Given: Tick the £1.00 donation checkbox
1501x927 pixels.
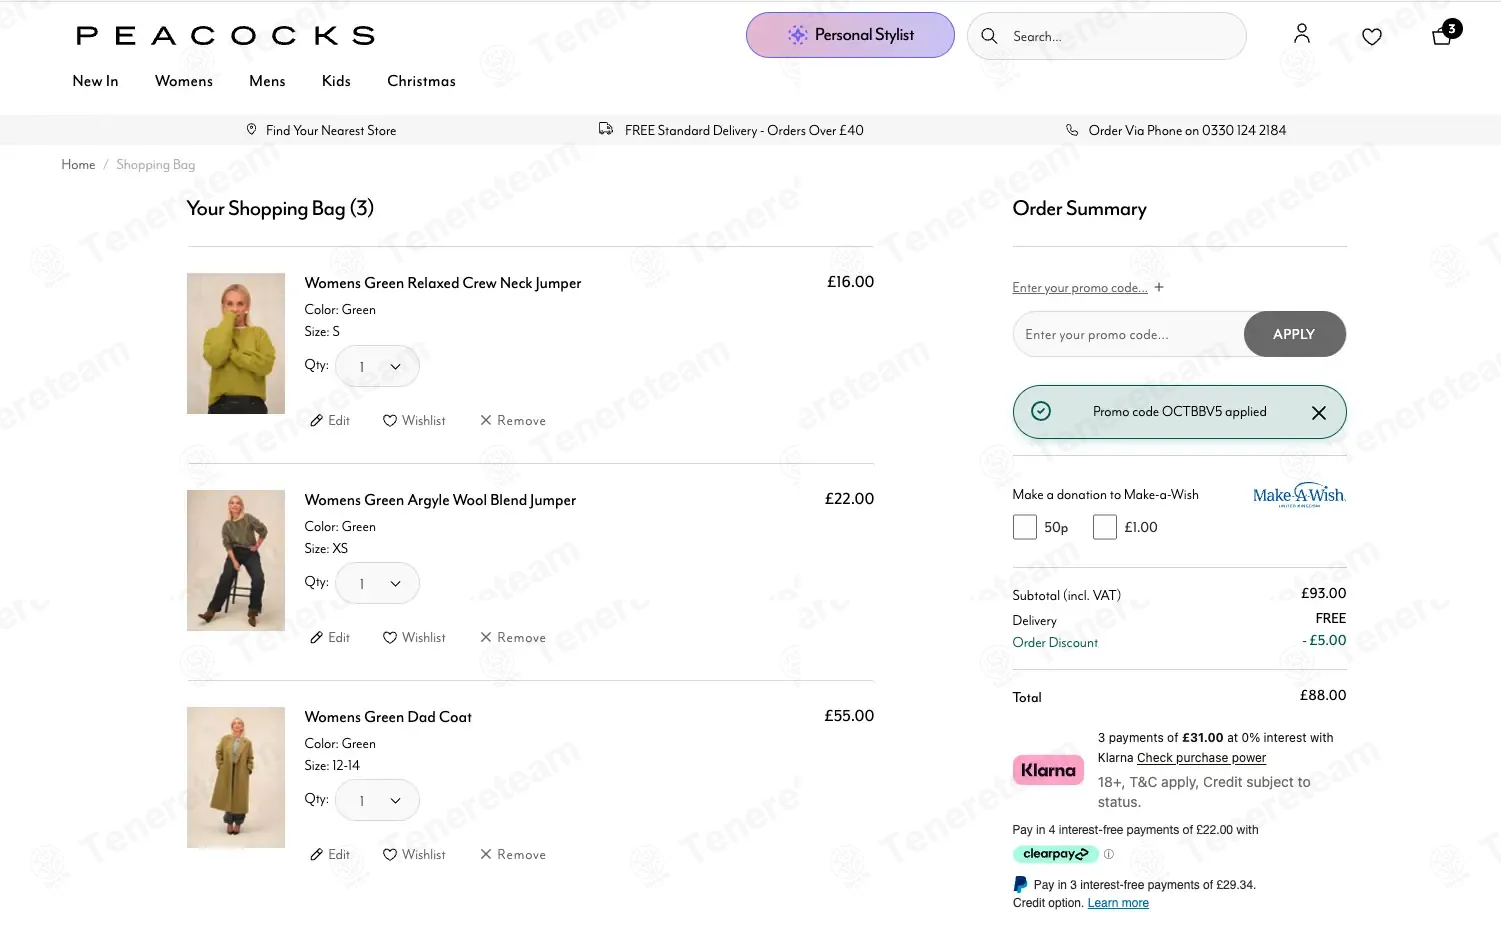Looking at the screenshot, I should pyautogui.click(x=1105, y=527).
